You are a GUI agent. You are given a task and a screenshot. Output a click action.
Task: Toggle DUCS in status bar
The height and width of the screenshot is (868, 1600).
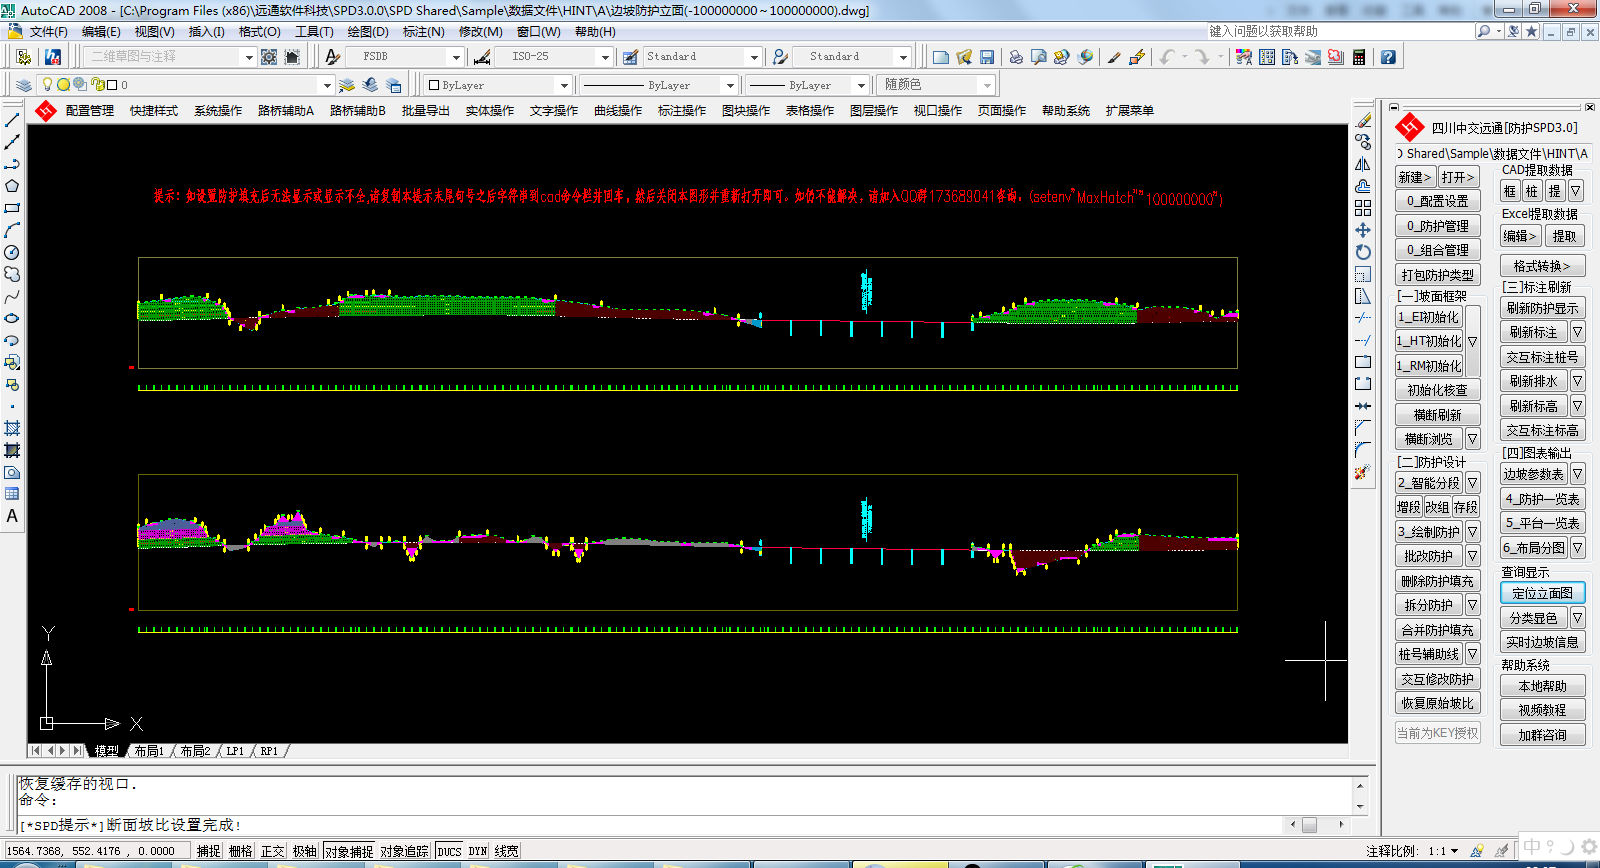[449, 851]
